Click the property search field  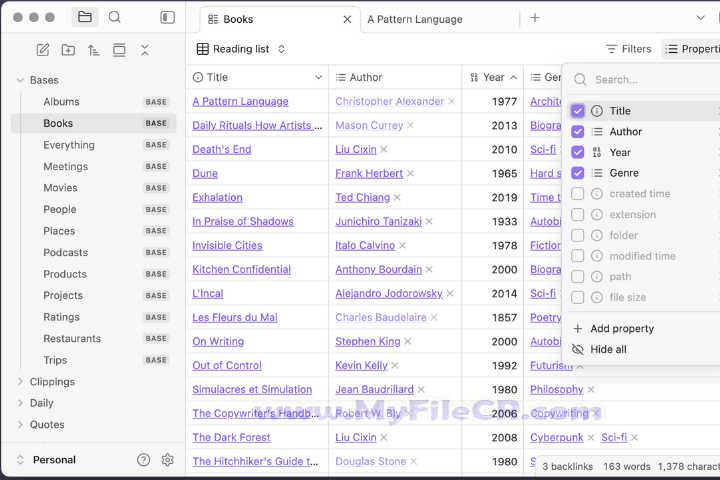pos(650,80)
